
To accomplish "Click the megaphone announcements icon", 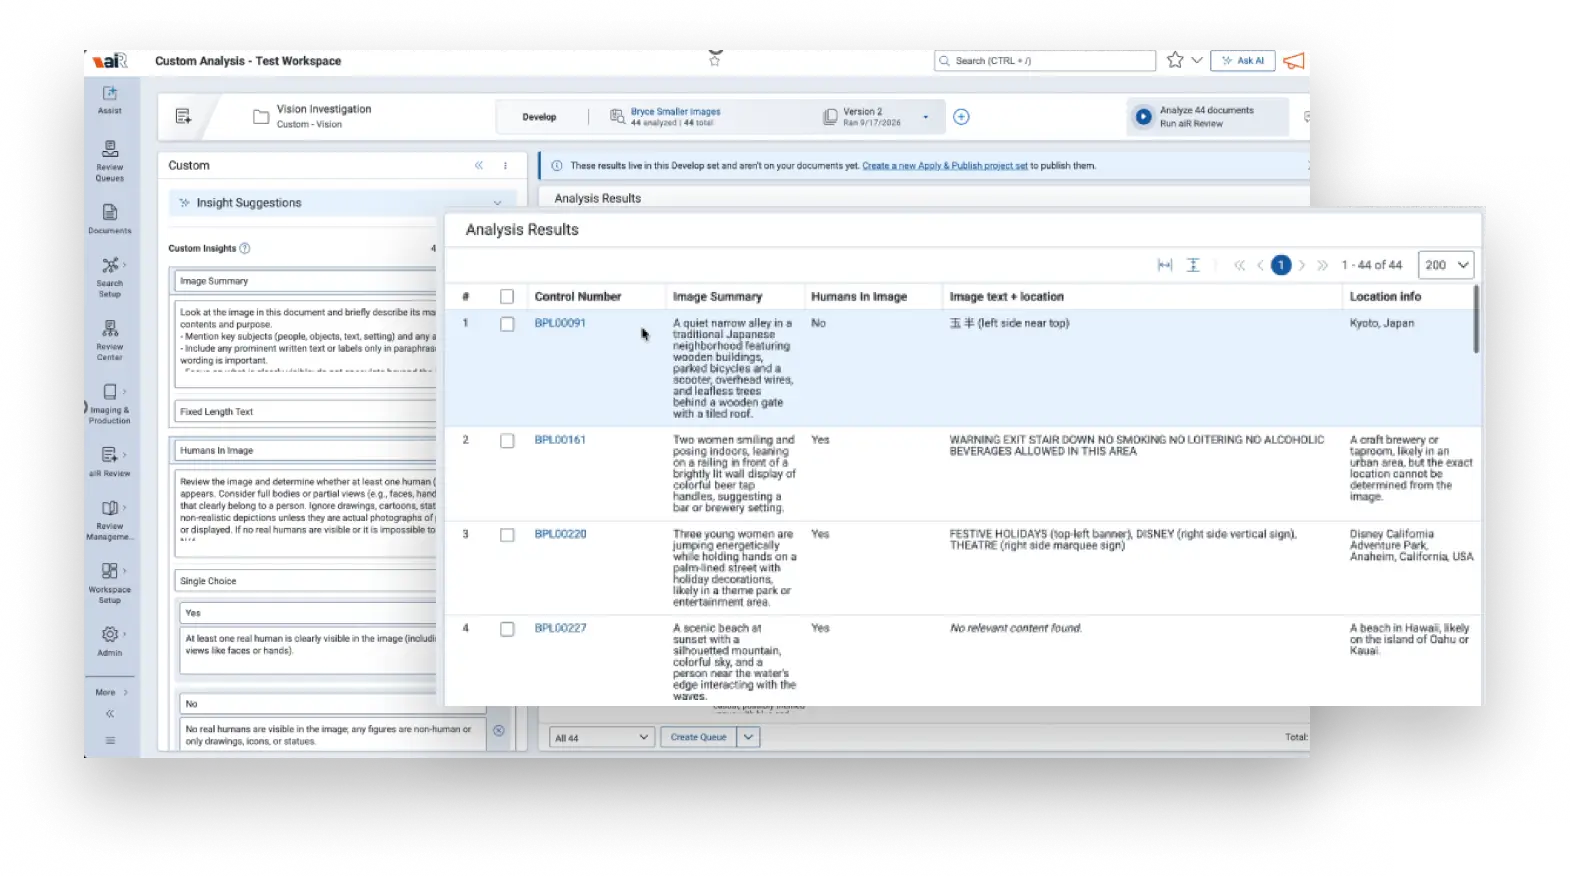I will (x=1294, y=61).
